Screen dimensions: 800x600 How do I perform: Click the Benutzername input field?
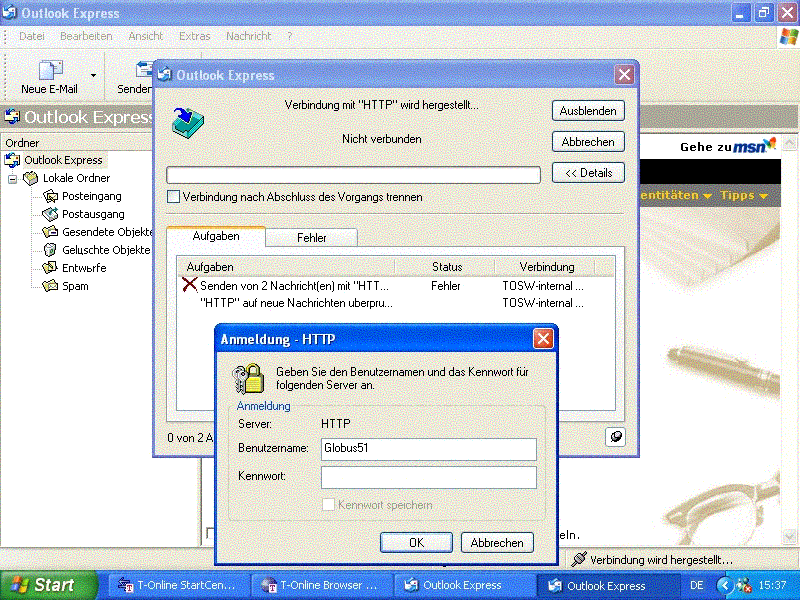point(429,449)
